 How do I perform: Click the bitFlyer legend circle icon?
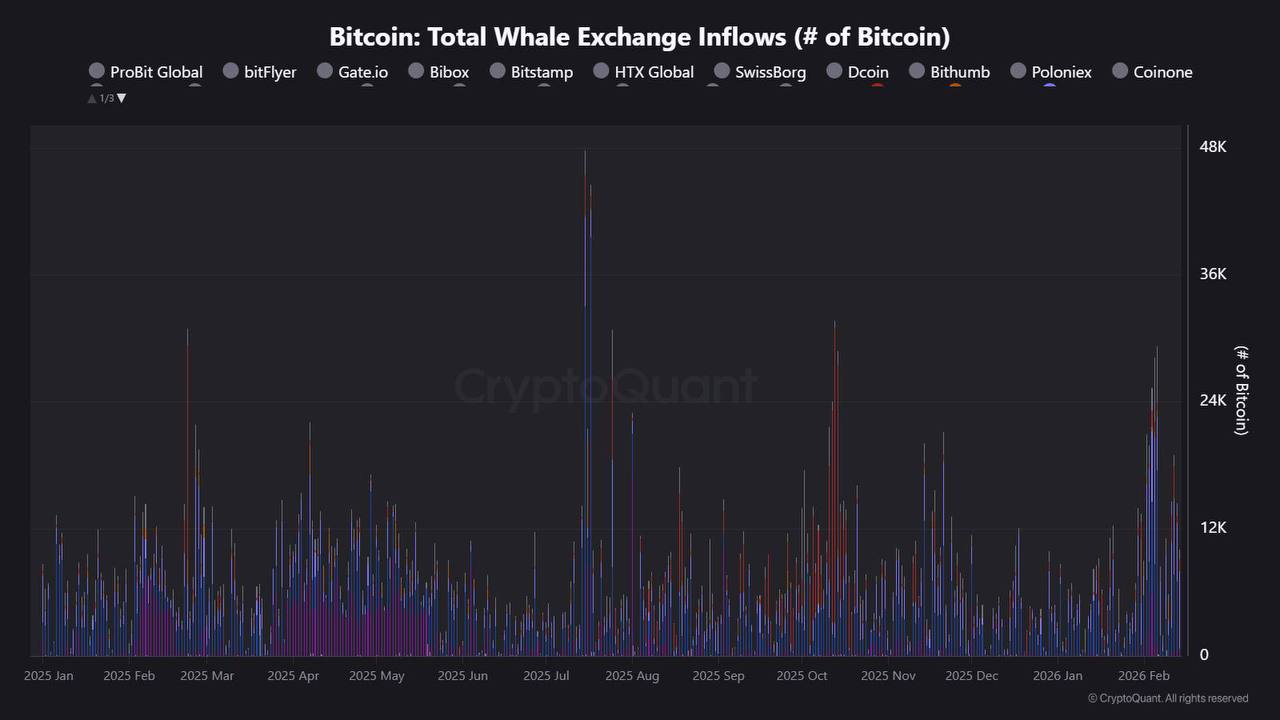(x=230, y=71)
